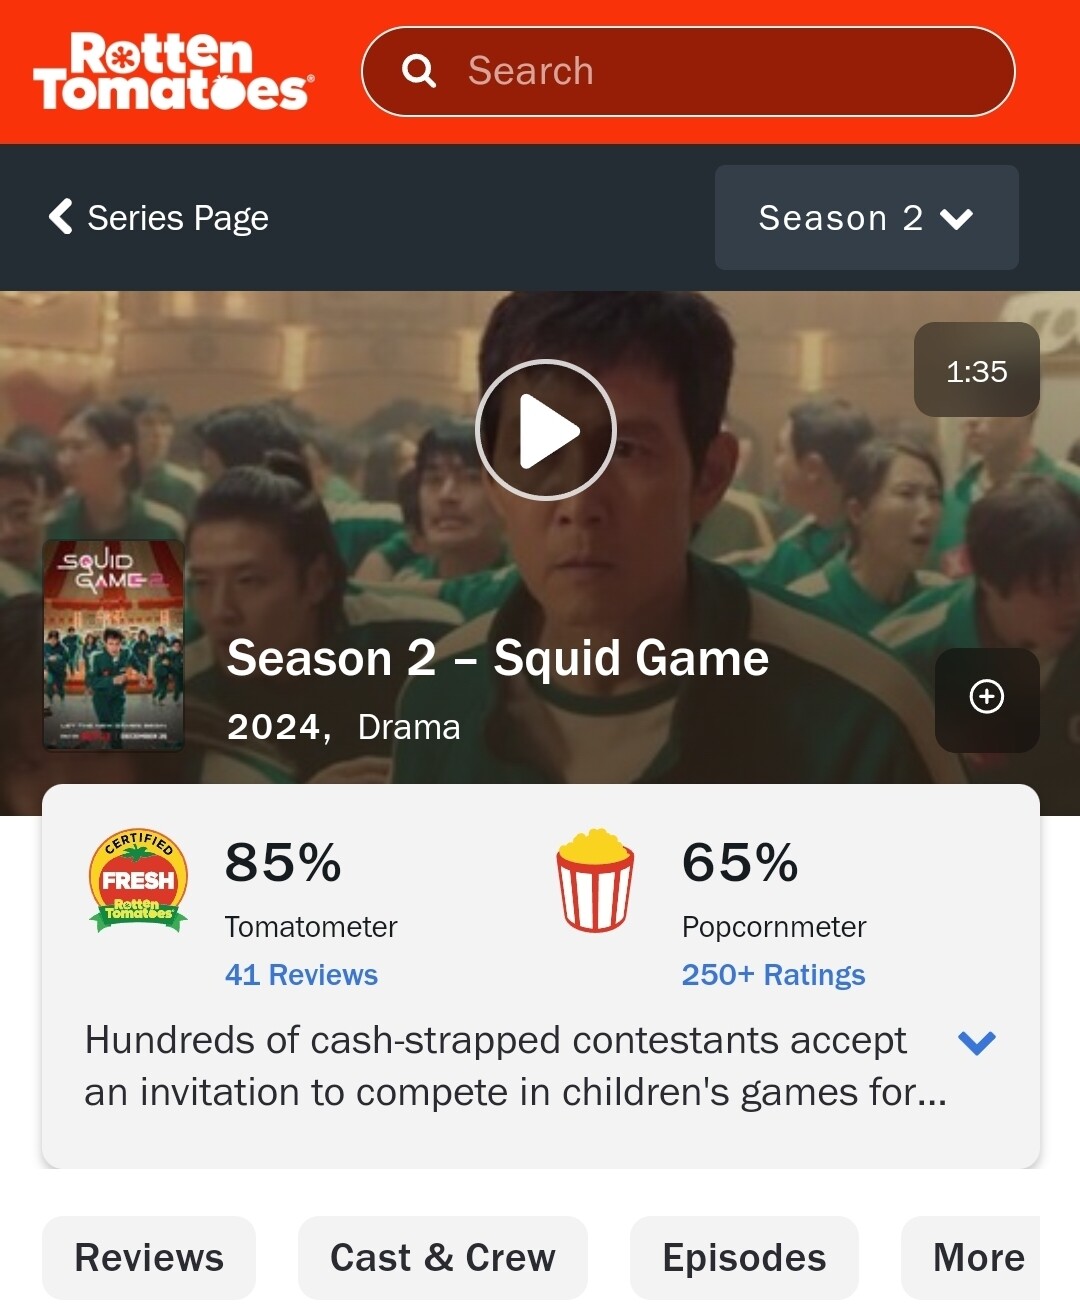Click the popcorn bucket Popcornmeter icon
The height and width of the screenshot is (1311, 1080).
(x=595, y=880)
